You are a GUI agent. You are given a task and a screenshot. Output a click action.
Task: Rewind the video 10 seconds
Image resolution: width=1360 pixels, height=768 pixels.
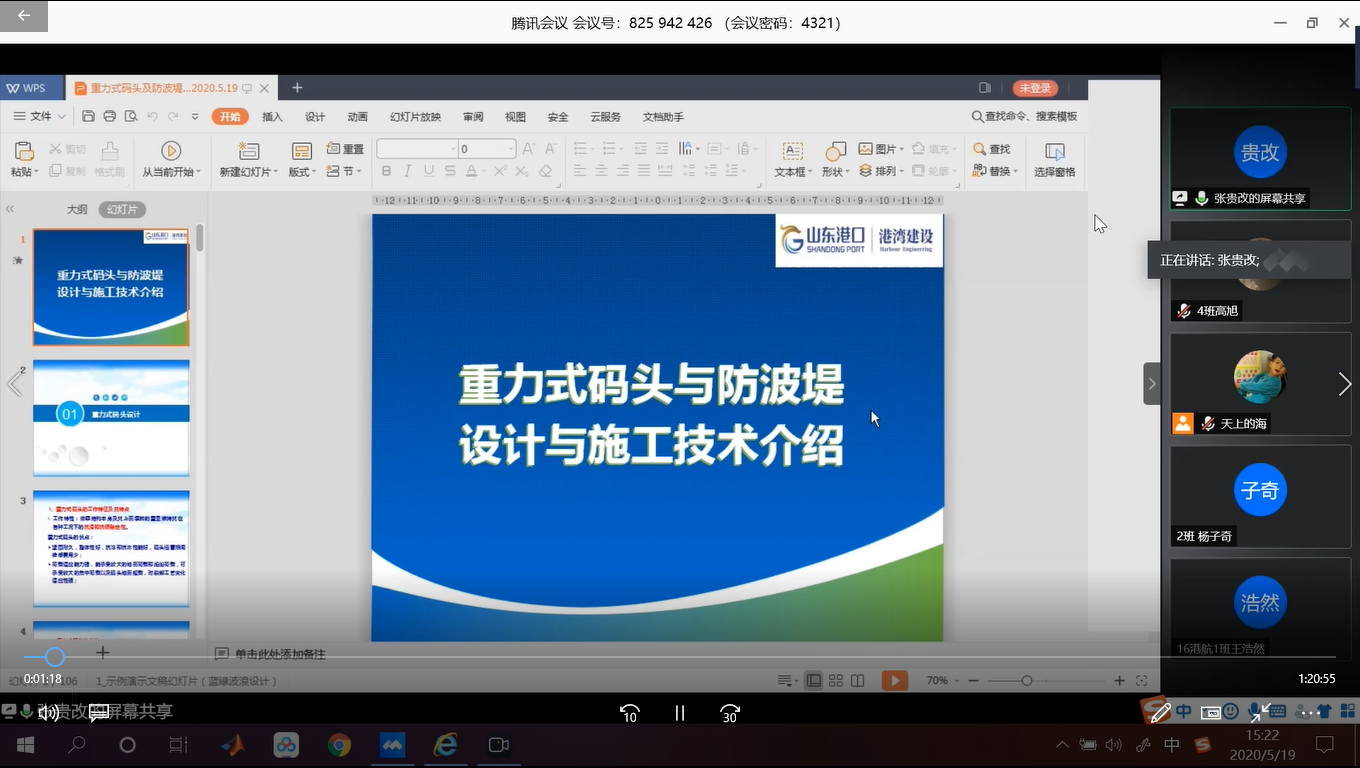[629, 713]
